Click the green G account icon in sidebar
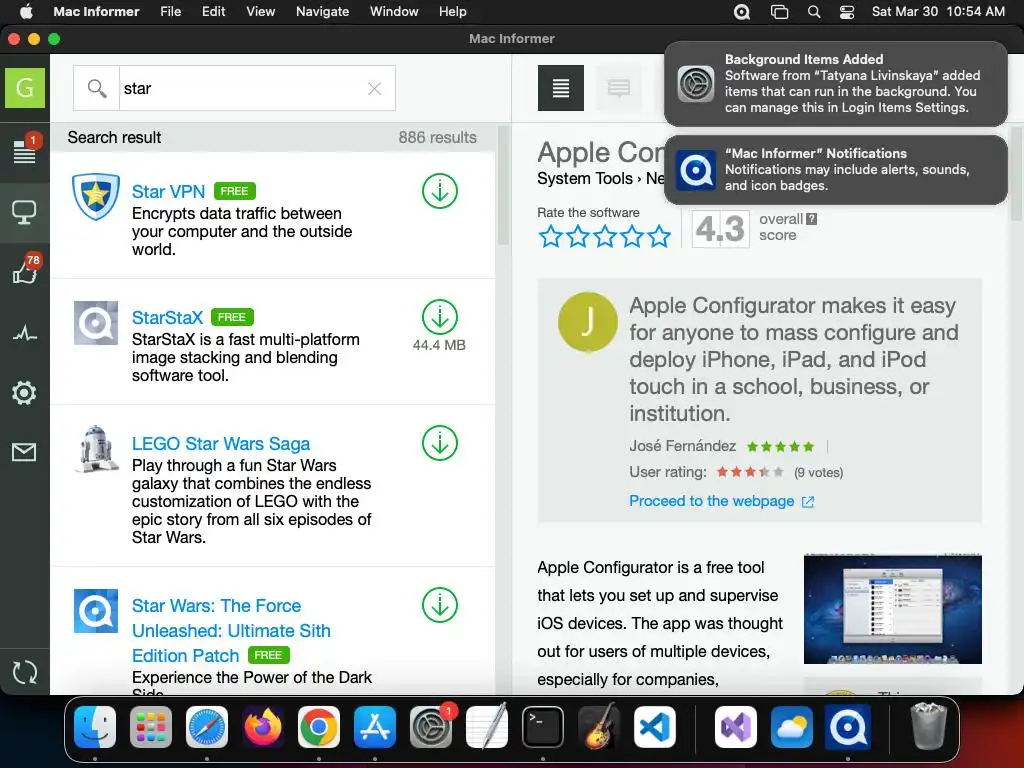The height and width of the screenshot is (768, 1024). 25,88
